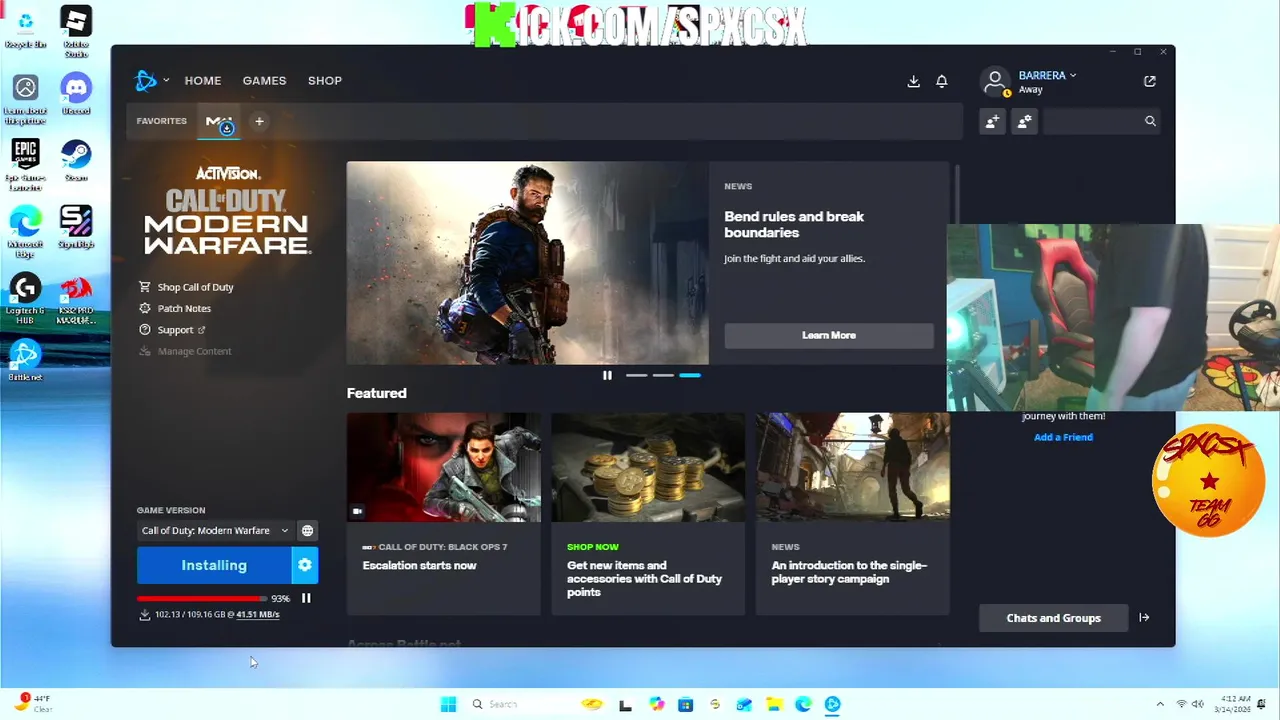Go to the HOME tab
1280x720 pixels.
(203, 81)
